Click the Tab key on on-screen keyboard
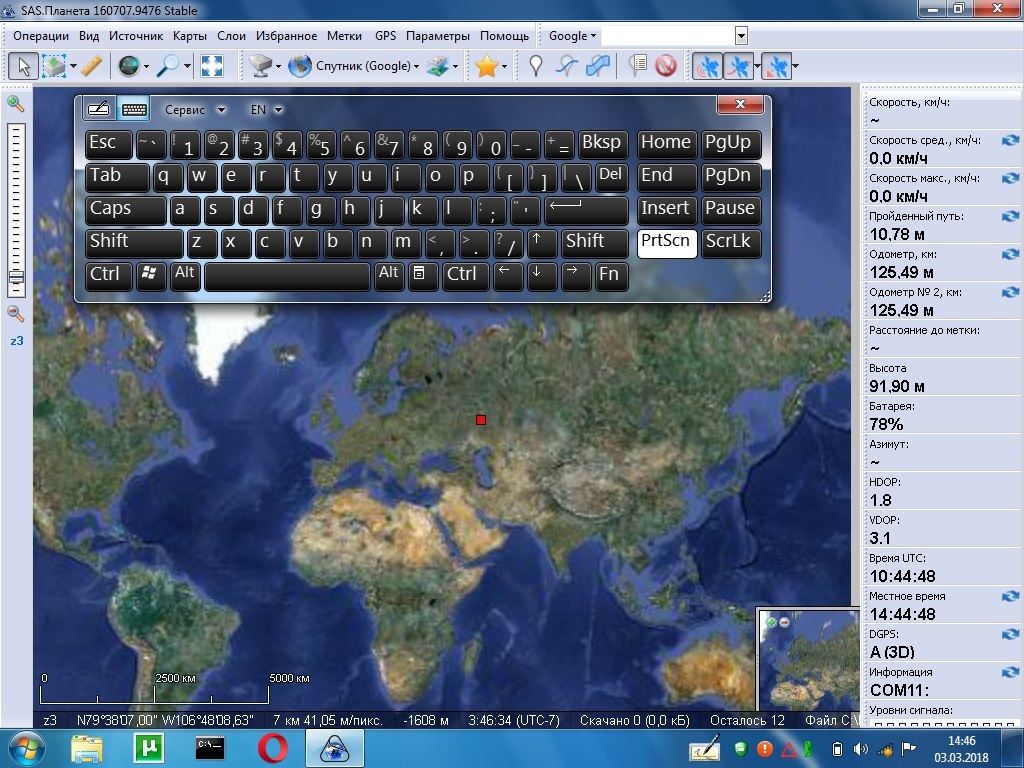1024x768 pixels. coord(117,177)
